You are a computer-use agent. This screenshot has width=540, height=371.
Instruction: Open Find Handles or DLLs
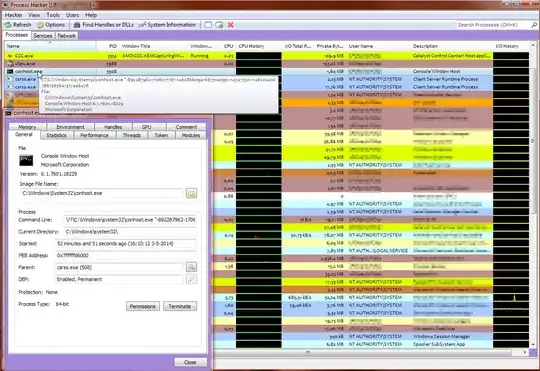tap(104, 25)
